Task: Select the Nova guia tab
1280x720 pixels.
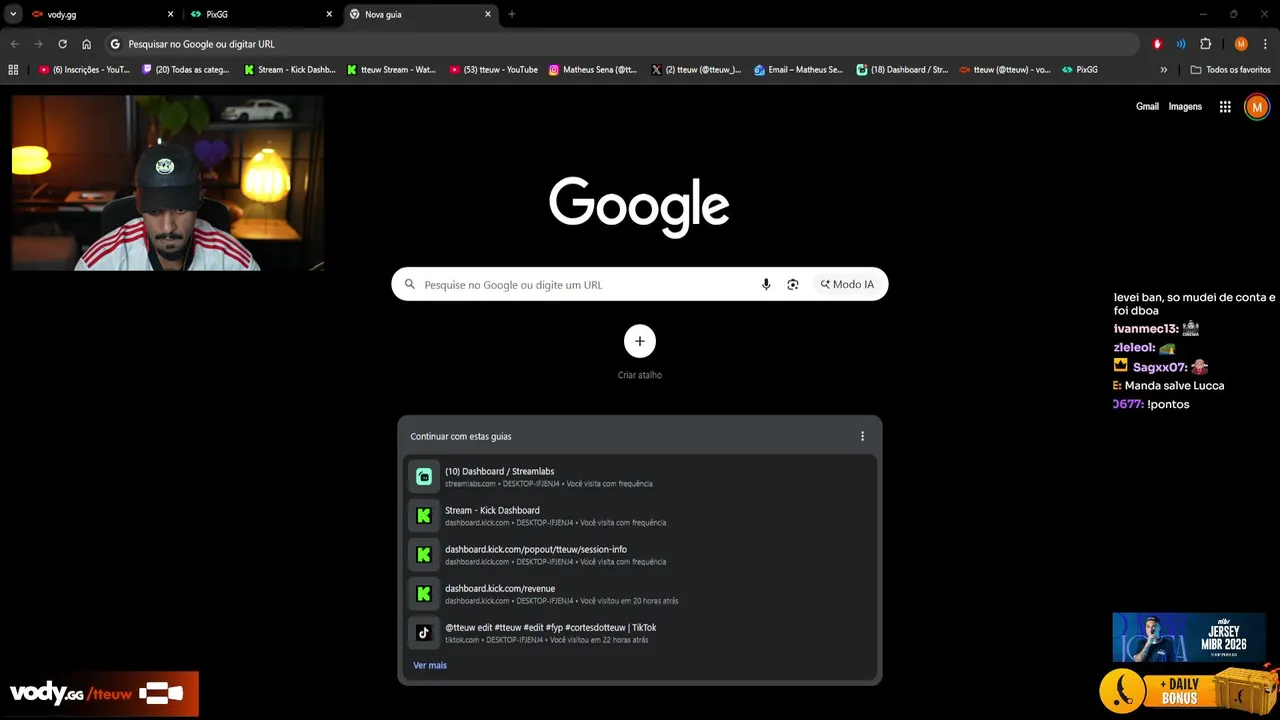Action: [421, 14]
